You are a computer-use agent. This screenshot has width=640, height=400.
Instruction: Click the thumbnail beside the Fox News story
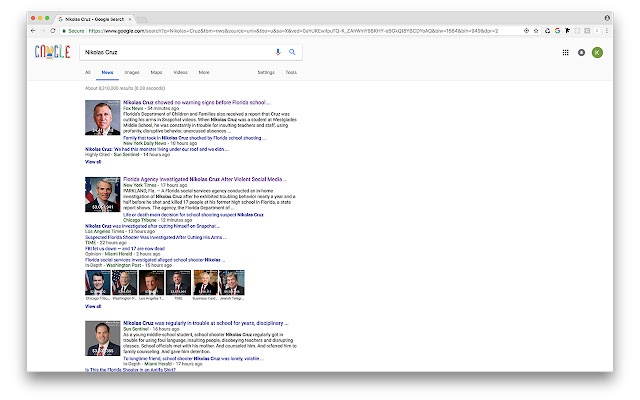tap(102, 118)
